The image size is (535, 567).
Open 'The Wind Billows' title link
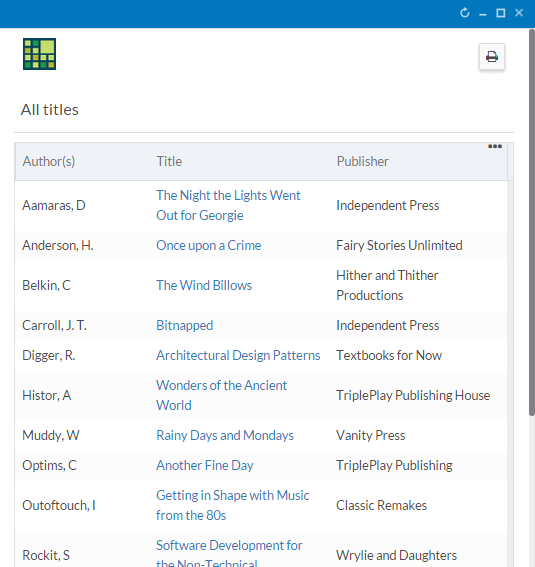tap(204, 285)
